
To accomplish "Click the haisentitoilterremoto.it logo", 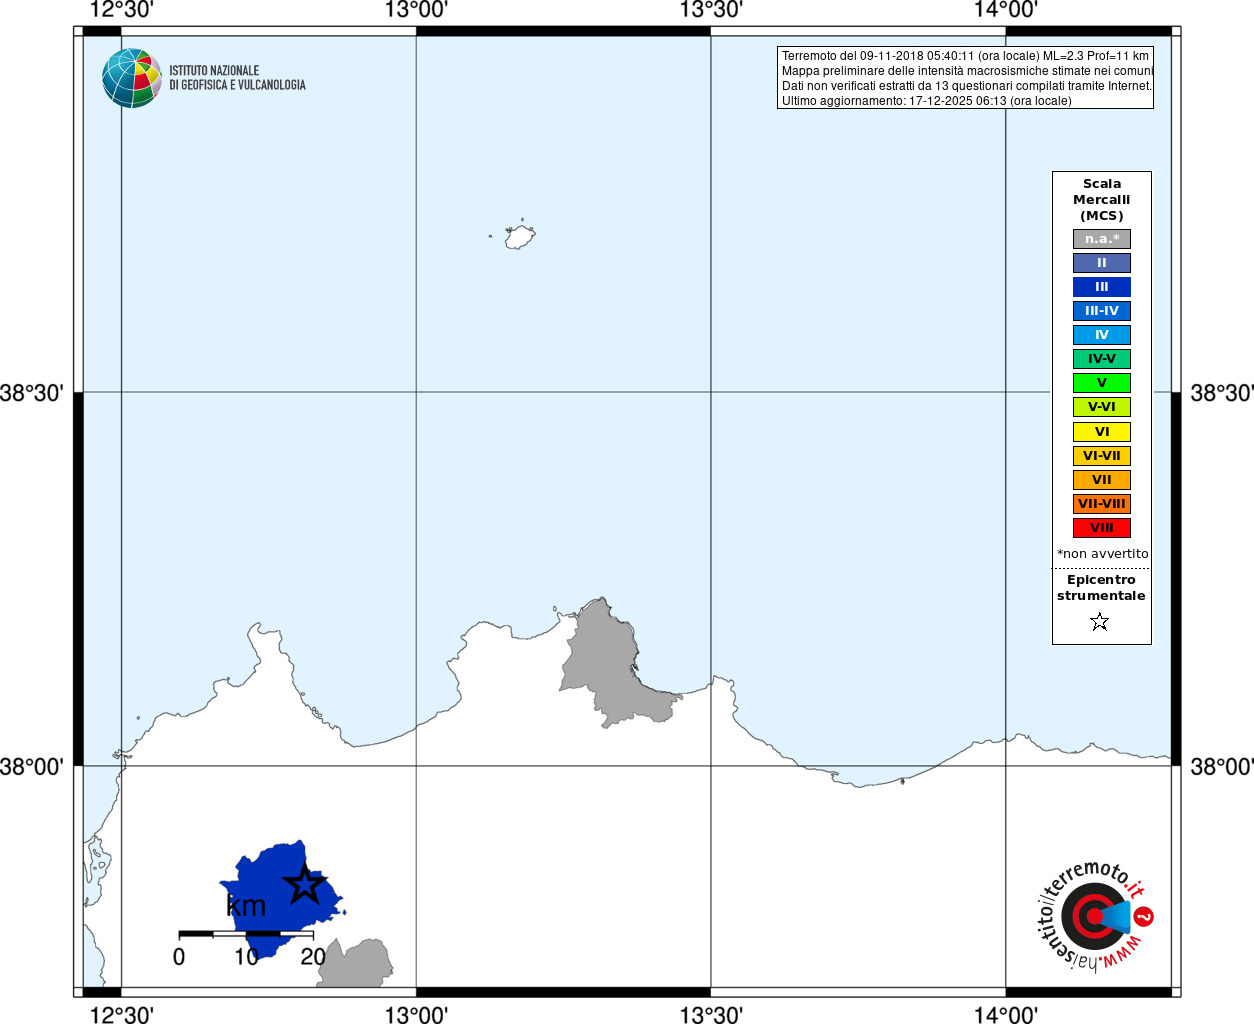I will (1095, 916).
